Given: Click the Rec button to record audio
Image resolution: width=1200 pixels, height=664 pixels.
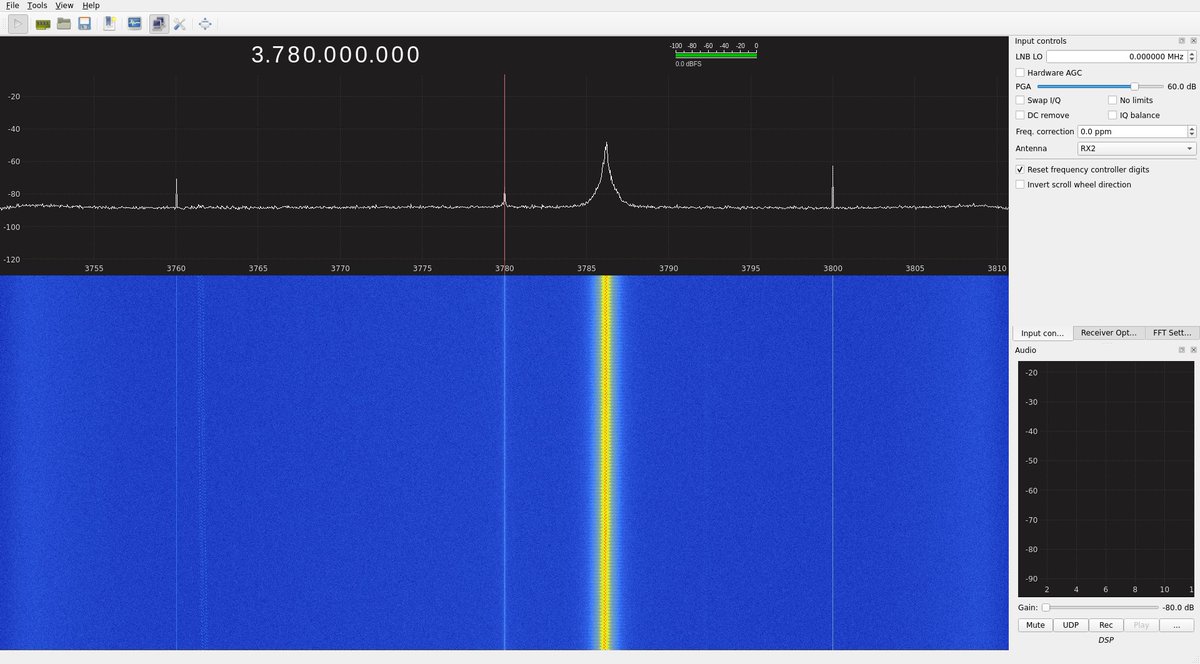Looking at the screenshot, I should pos(1105,624).
